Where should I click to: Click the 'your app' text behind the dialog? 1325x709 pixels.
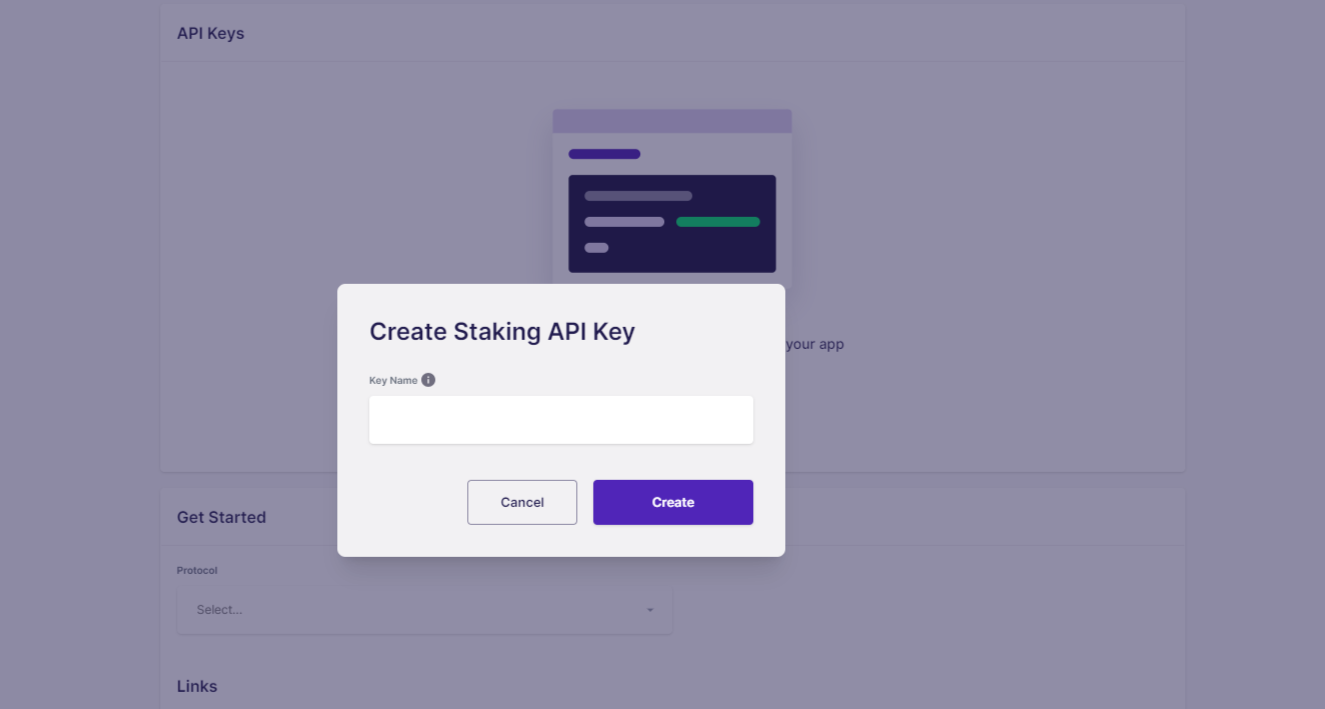[x=815, y=345]
